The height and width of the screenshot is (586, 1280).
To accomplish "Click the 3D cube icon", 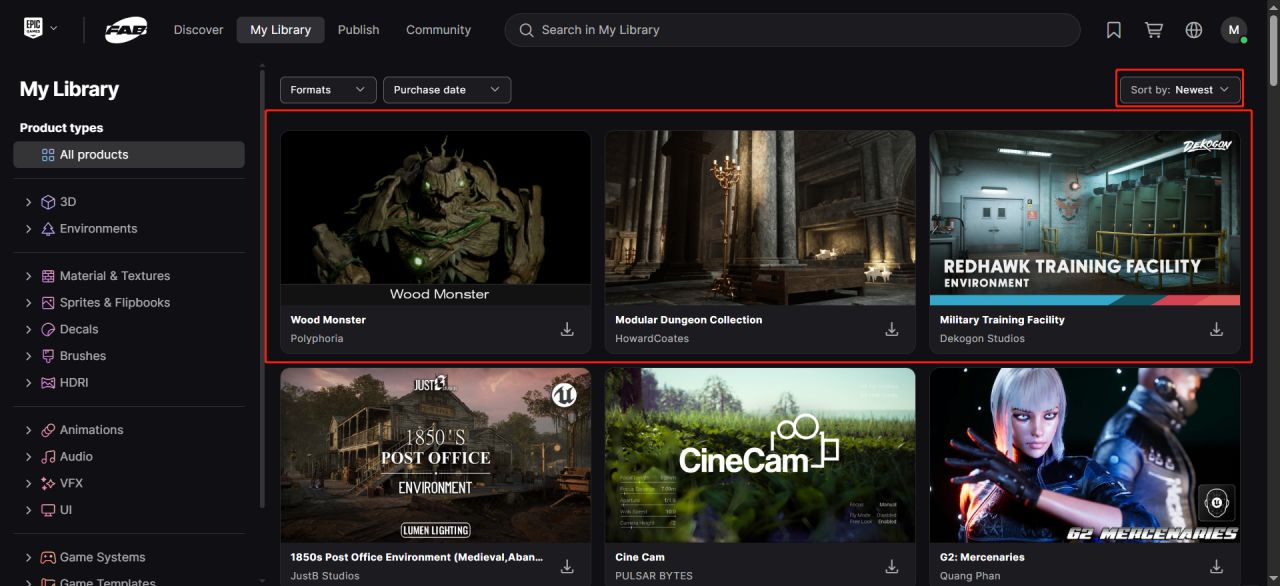I will pyautogui.click(x=48, y=202).
